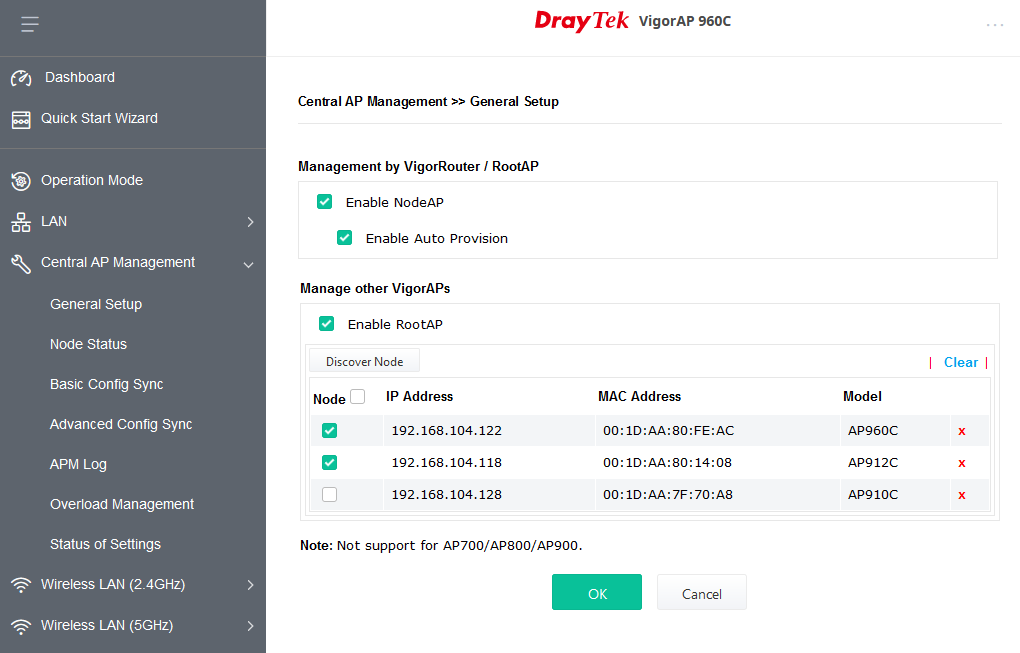The image size is (1020, 653).
Task: Click MAC address 00:1D:AA:7F:70:A8
Action: tap(668, 494)
